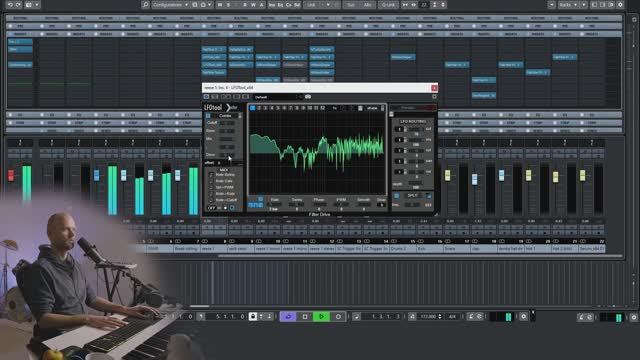Click the 4/4 time signature
The height and width of the screenshot is (360, 640).
(x=452, y=317)
